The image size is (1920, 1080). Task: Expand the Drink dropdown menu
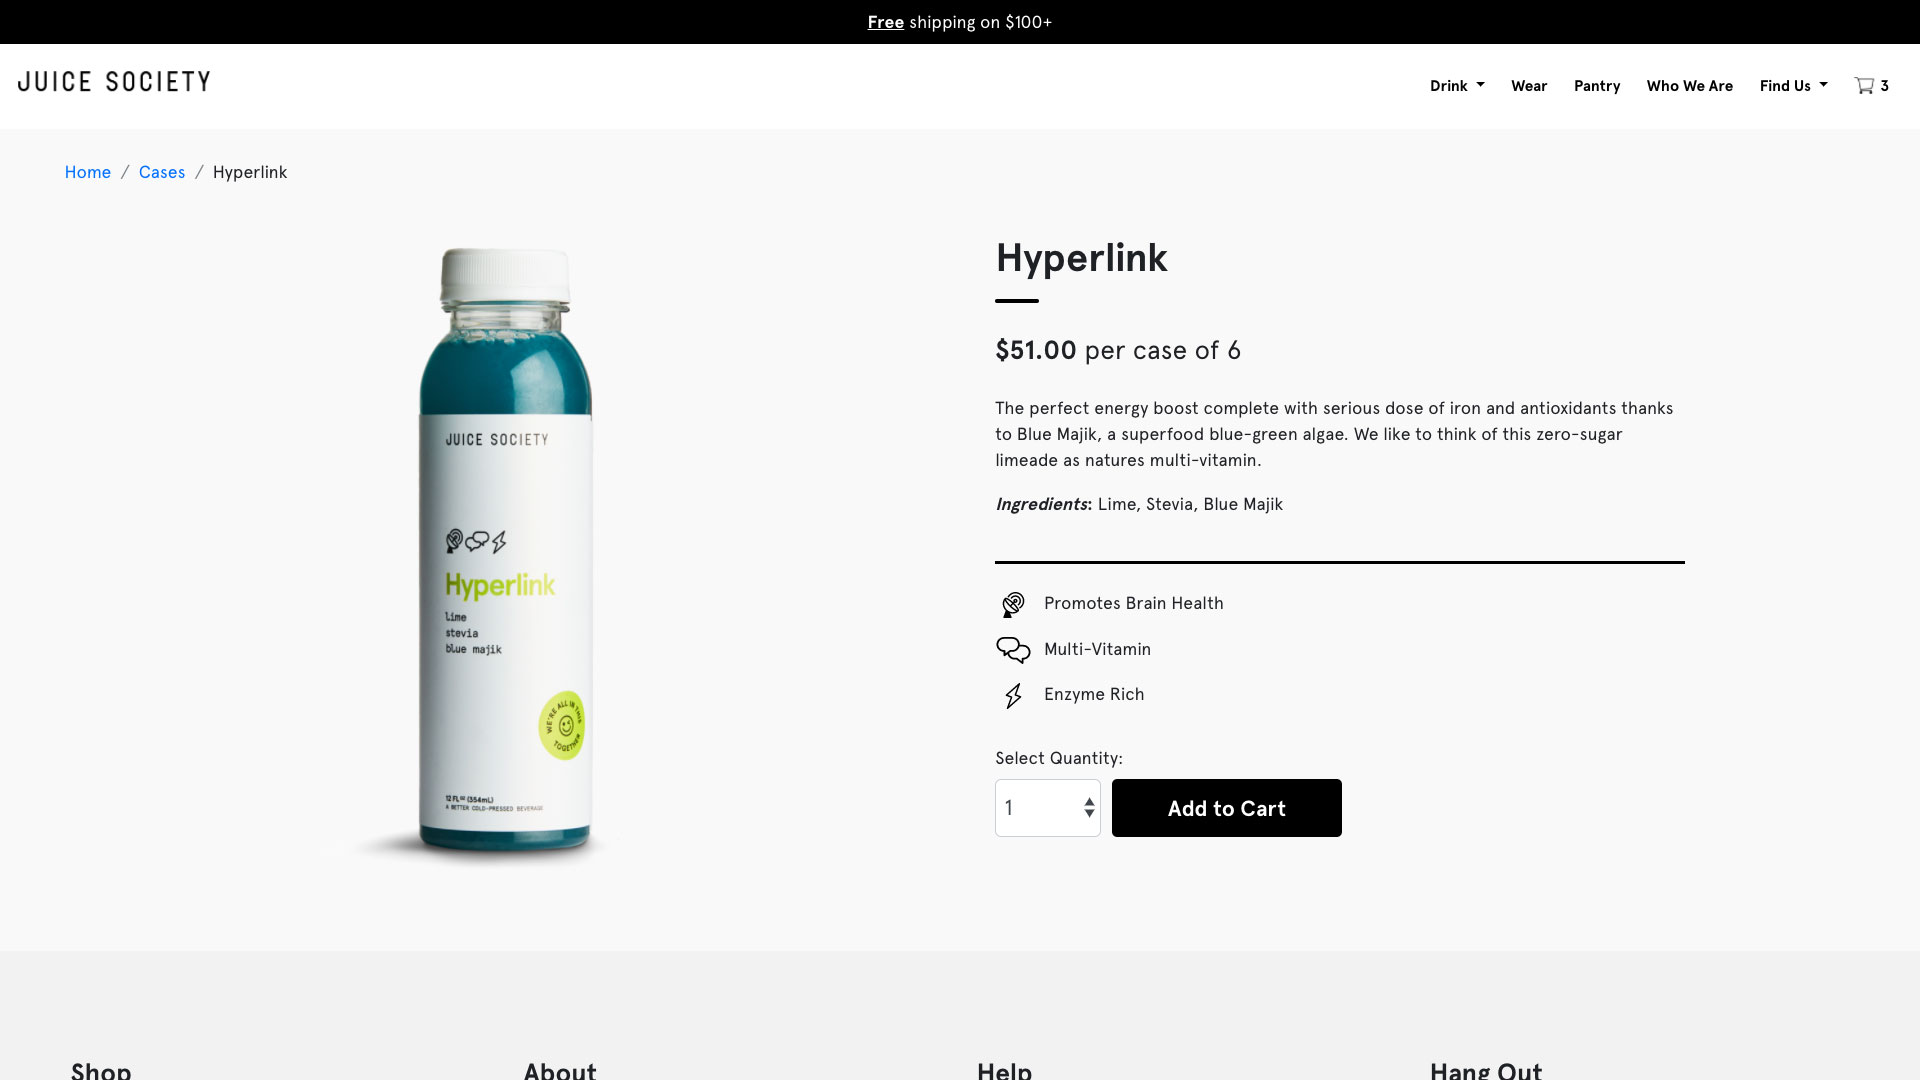1457,86
